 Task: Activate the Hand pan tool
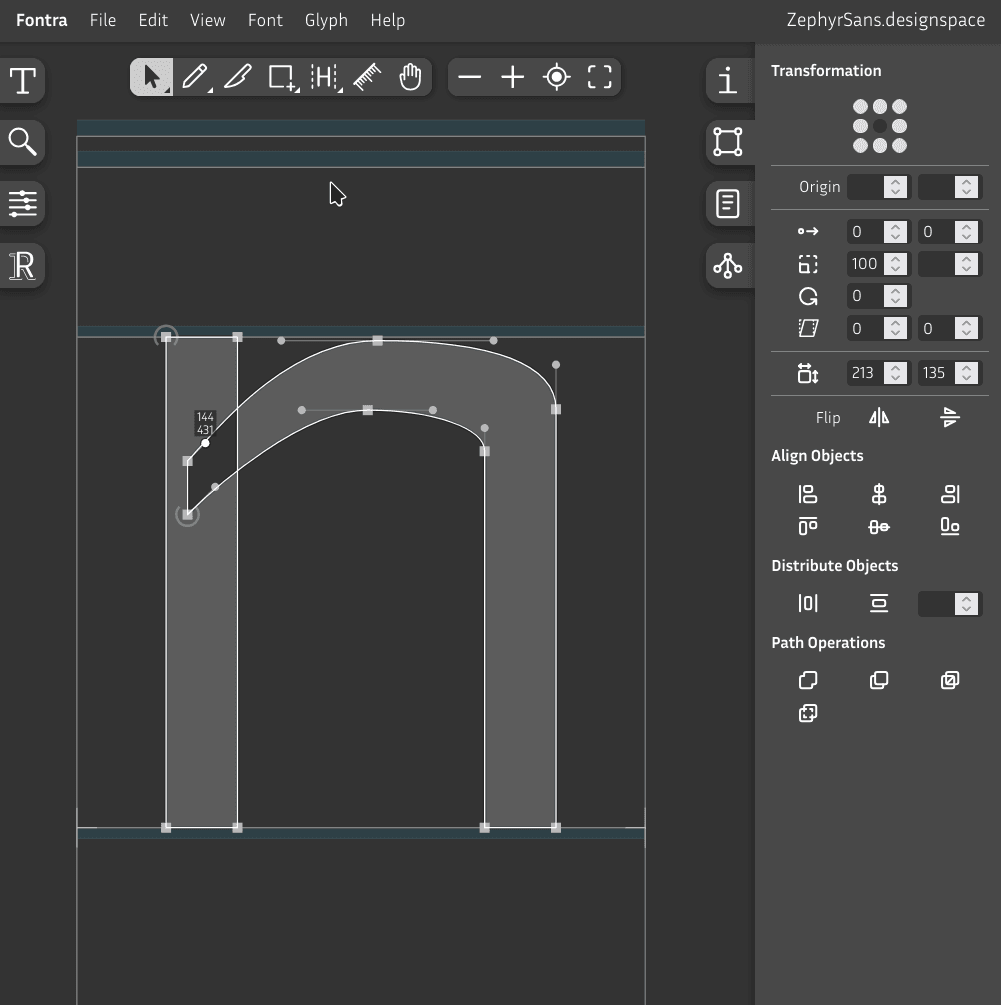[410, 77]
